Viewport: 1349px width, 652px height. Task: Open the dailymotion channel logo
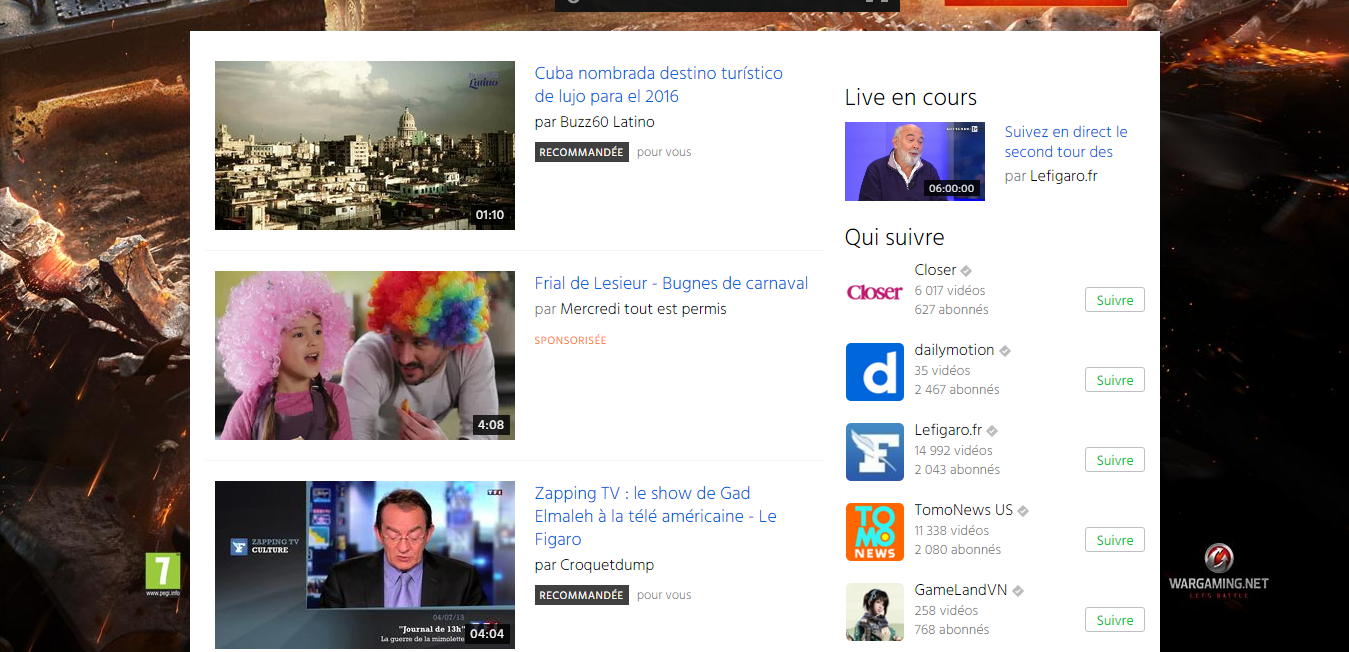click(x=875, y=372)
